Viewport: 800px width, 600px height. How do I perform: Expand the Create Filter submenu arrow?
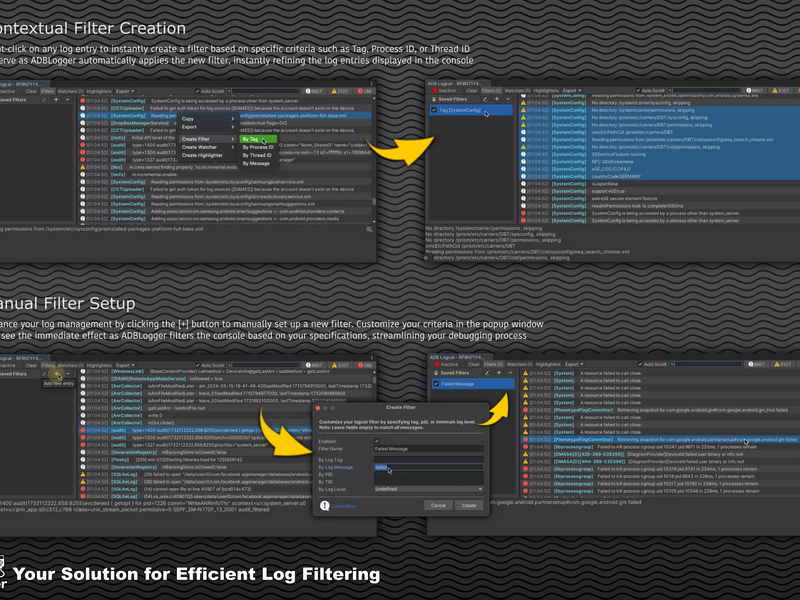point(233,139)
